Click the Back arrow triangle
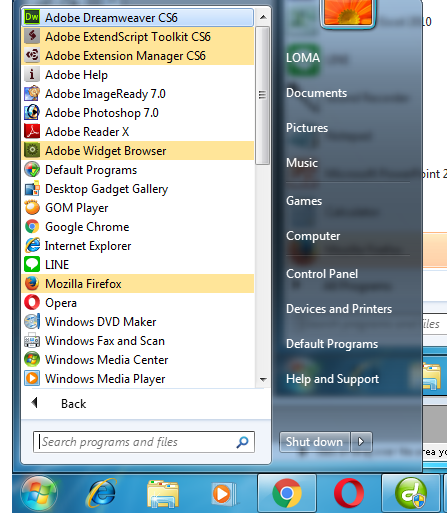 click(34, 403)
